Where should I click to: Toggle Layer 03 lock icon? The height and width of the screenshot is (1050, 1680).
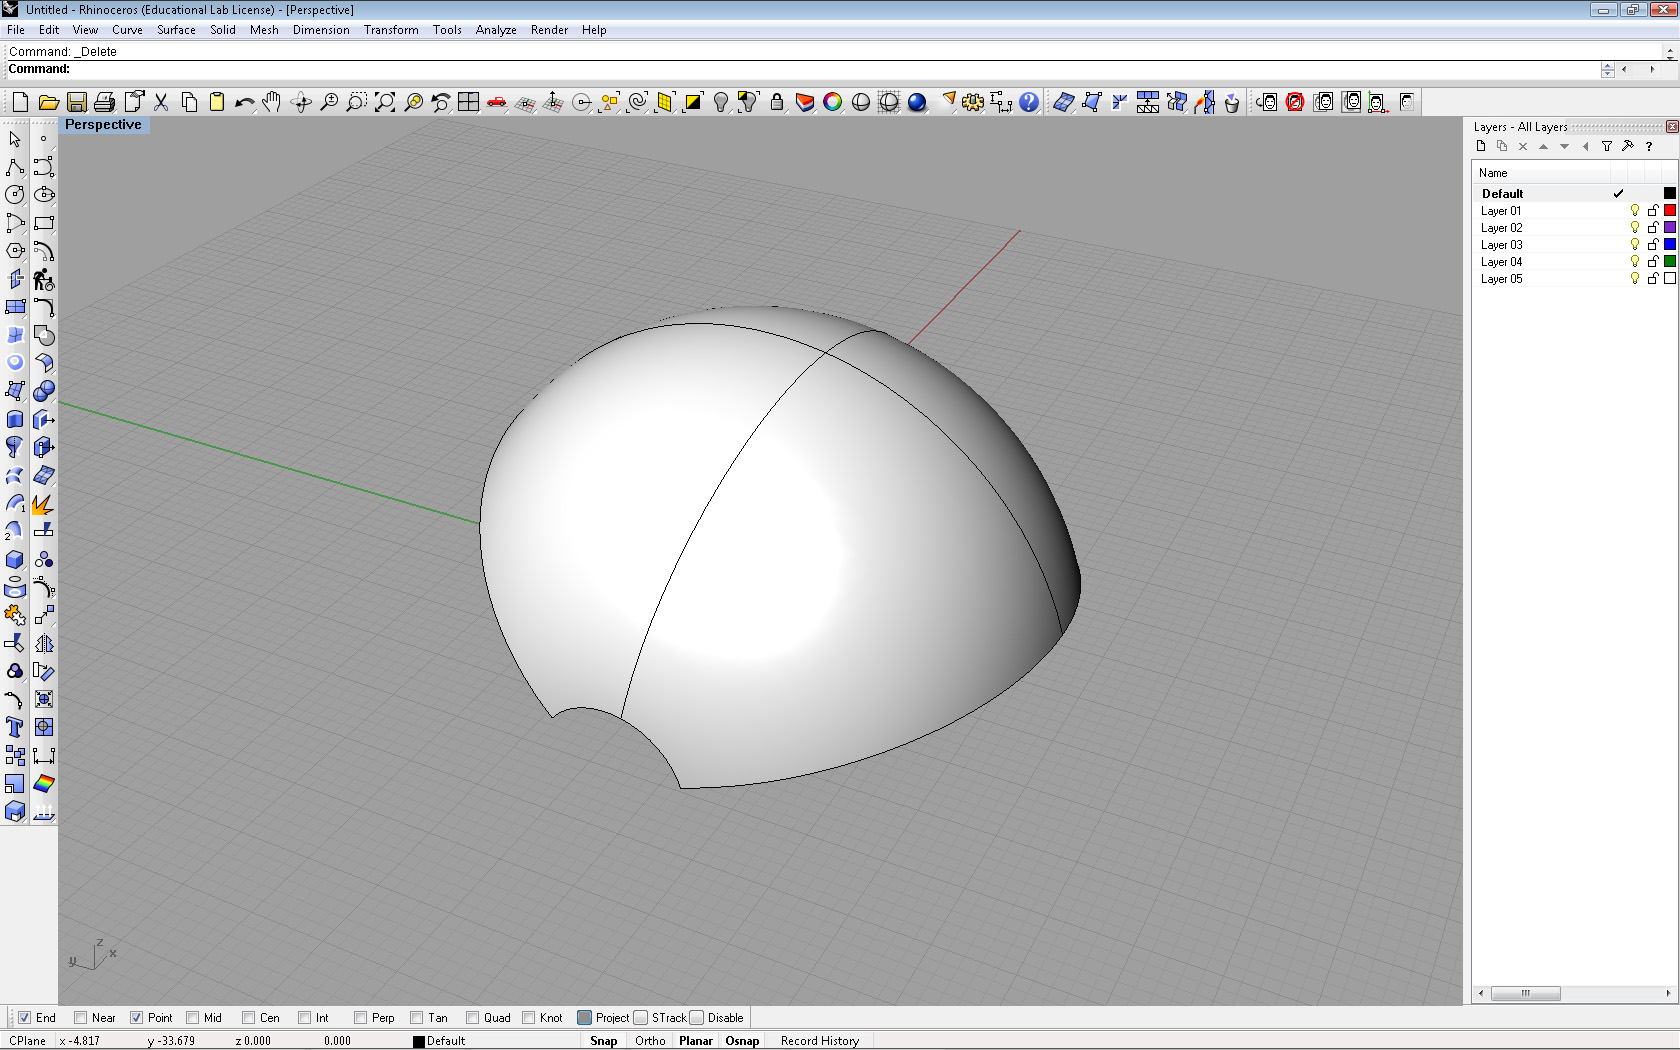(x=1653, y=245)
